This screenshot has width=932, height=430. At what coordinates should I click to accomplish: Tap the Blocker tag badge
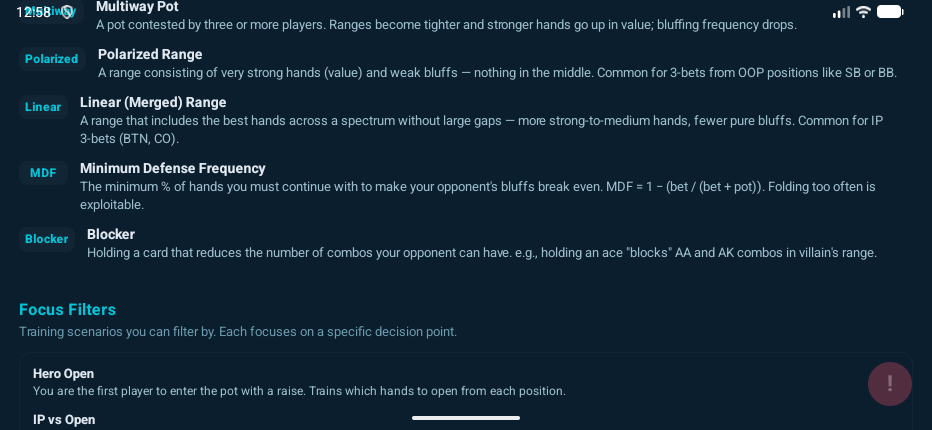47,239
